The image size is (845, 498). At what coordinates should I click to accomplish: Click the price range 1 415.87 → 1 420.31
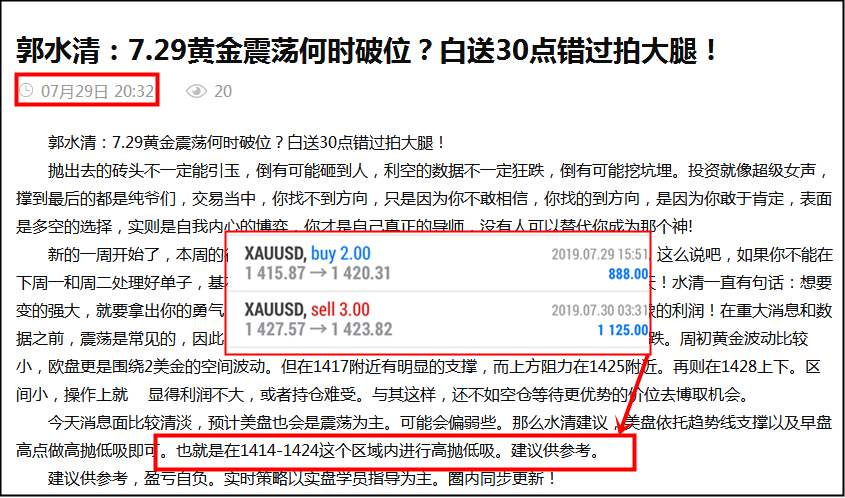pyautogui.click(x=317, y=274)
